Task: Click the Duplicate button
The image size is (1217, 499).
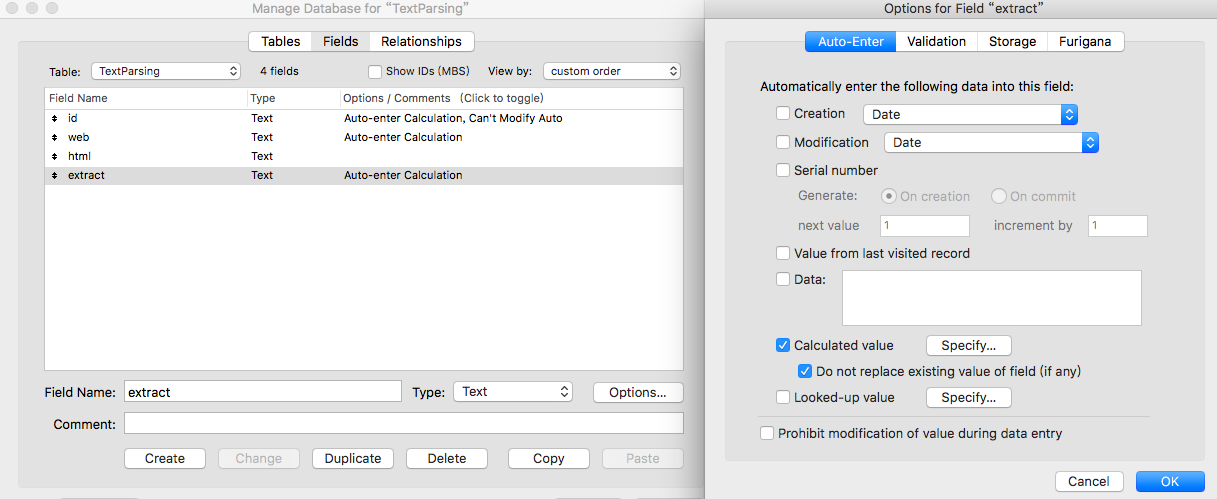Action: 353,458
